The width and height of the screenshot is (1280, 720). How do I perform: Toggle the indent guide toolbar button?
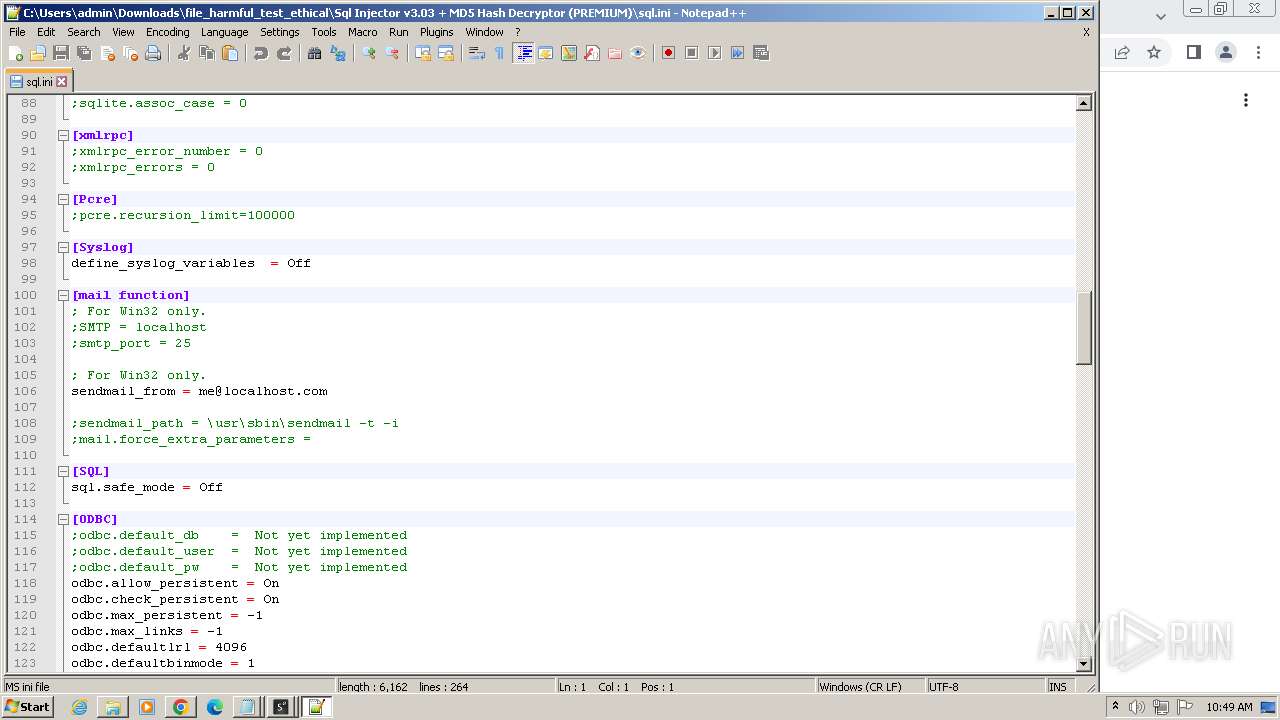point(523,53)
